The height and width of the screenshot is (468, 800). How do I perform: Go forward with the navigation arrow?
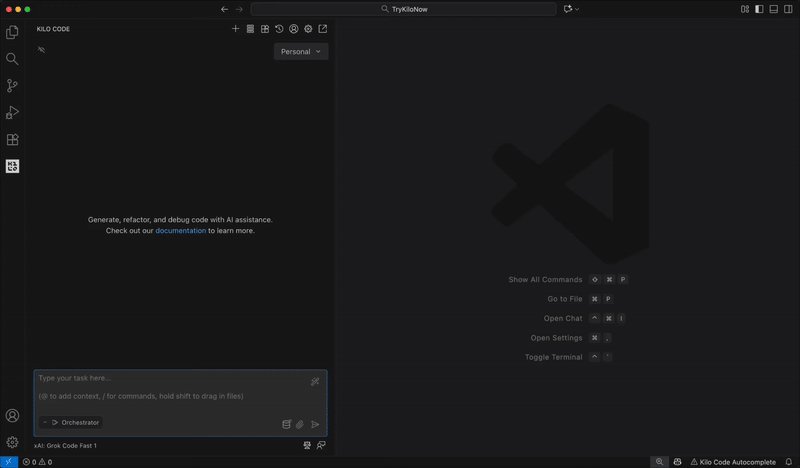(239, 9)
